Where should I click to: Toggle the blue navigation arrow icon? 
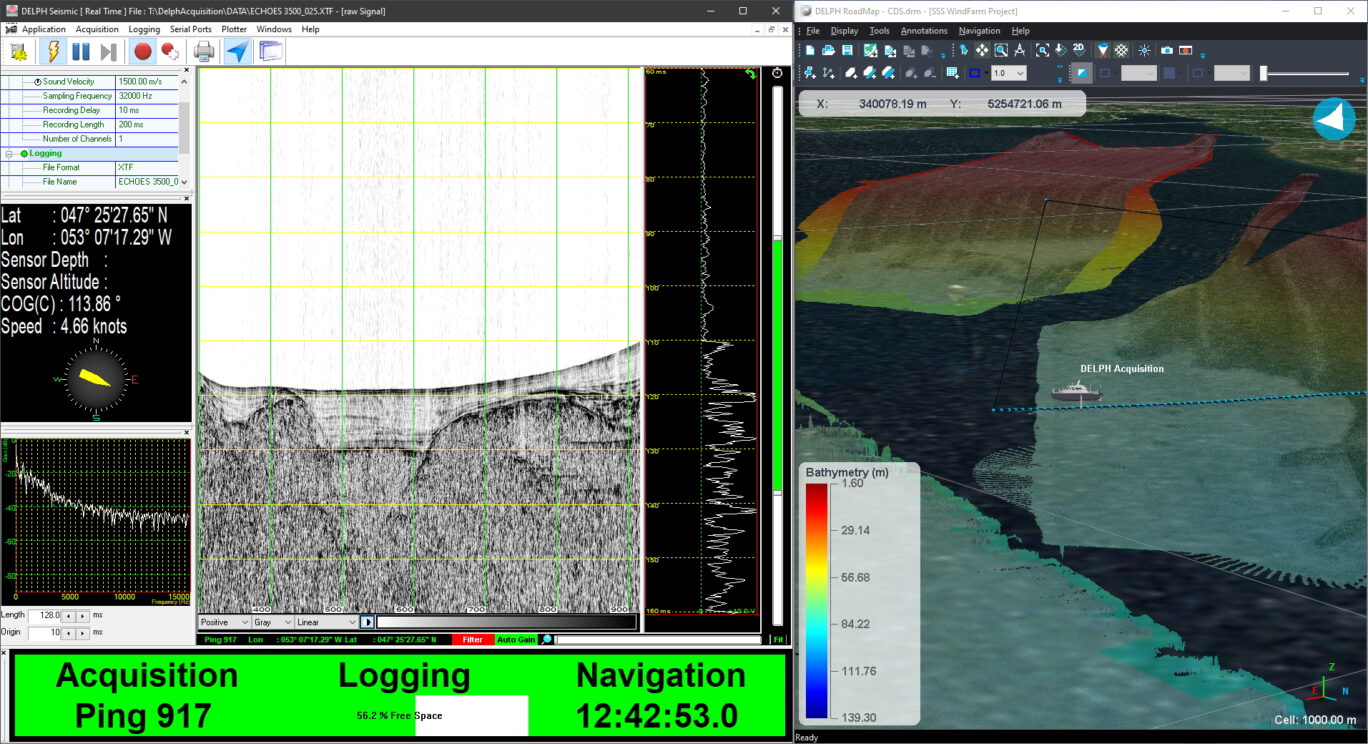coord(237,52)
